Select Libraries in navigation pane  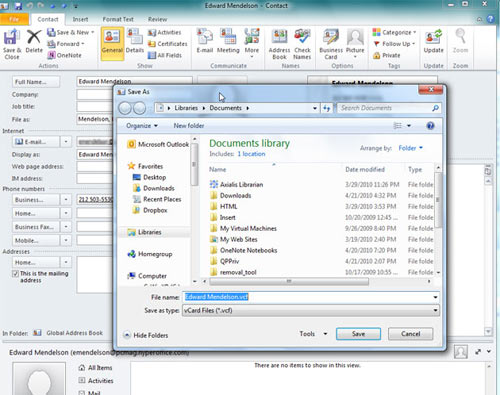[144, 232]
